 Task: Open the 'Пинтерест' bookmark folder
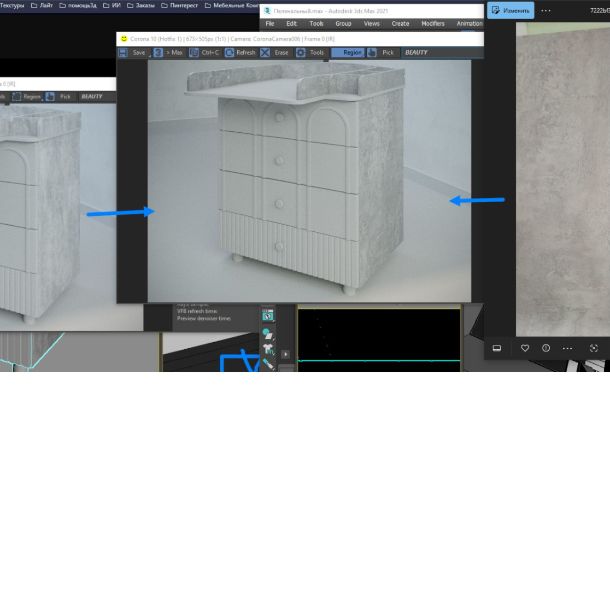coord(179,5)
